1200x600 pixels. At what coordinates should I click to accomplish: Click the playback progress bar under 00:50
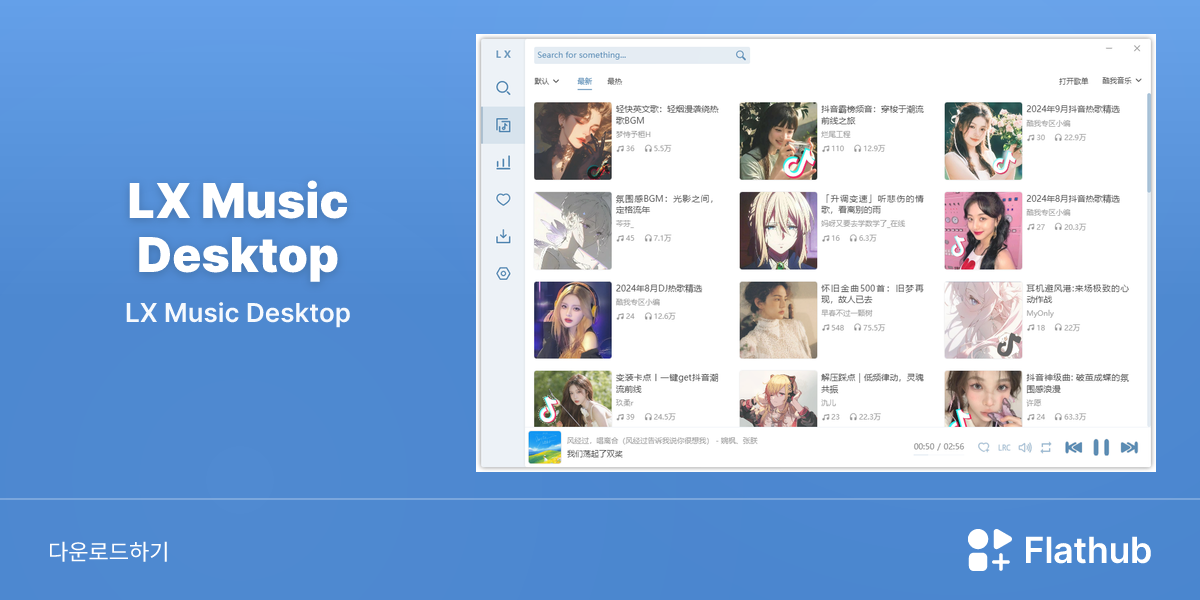(938, 455)
